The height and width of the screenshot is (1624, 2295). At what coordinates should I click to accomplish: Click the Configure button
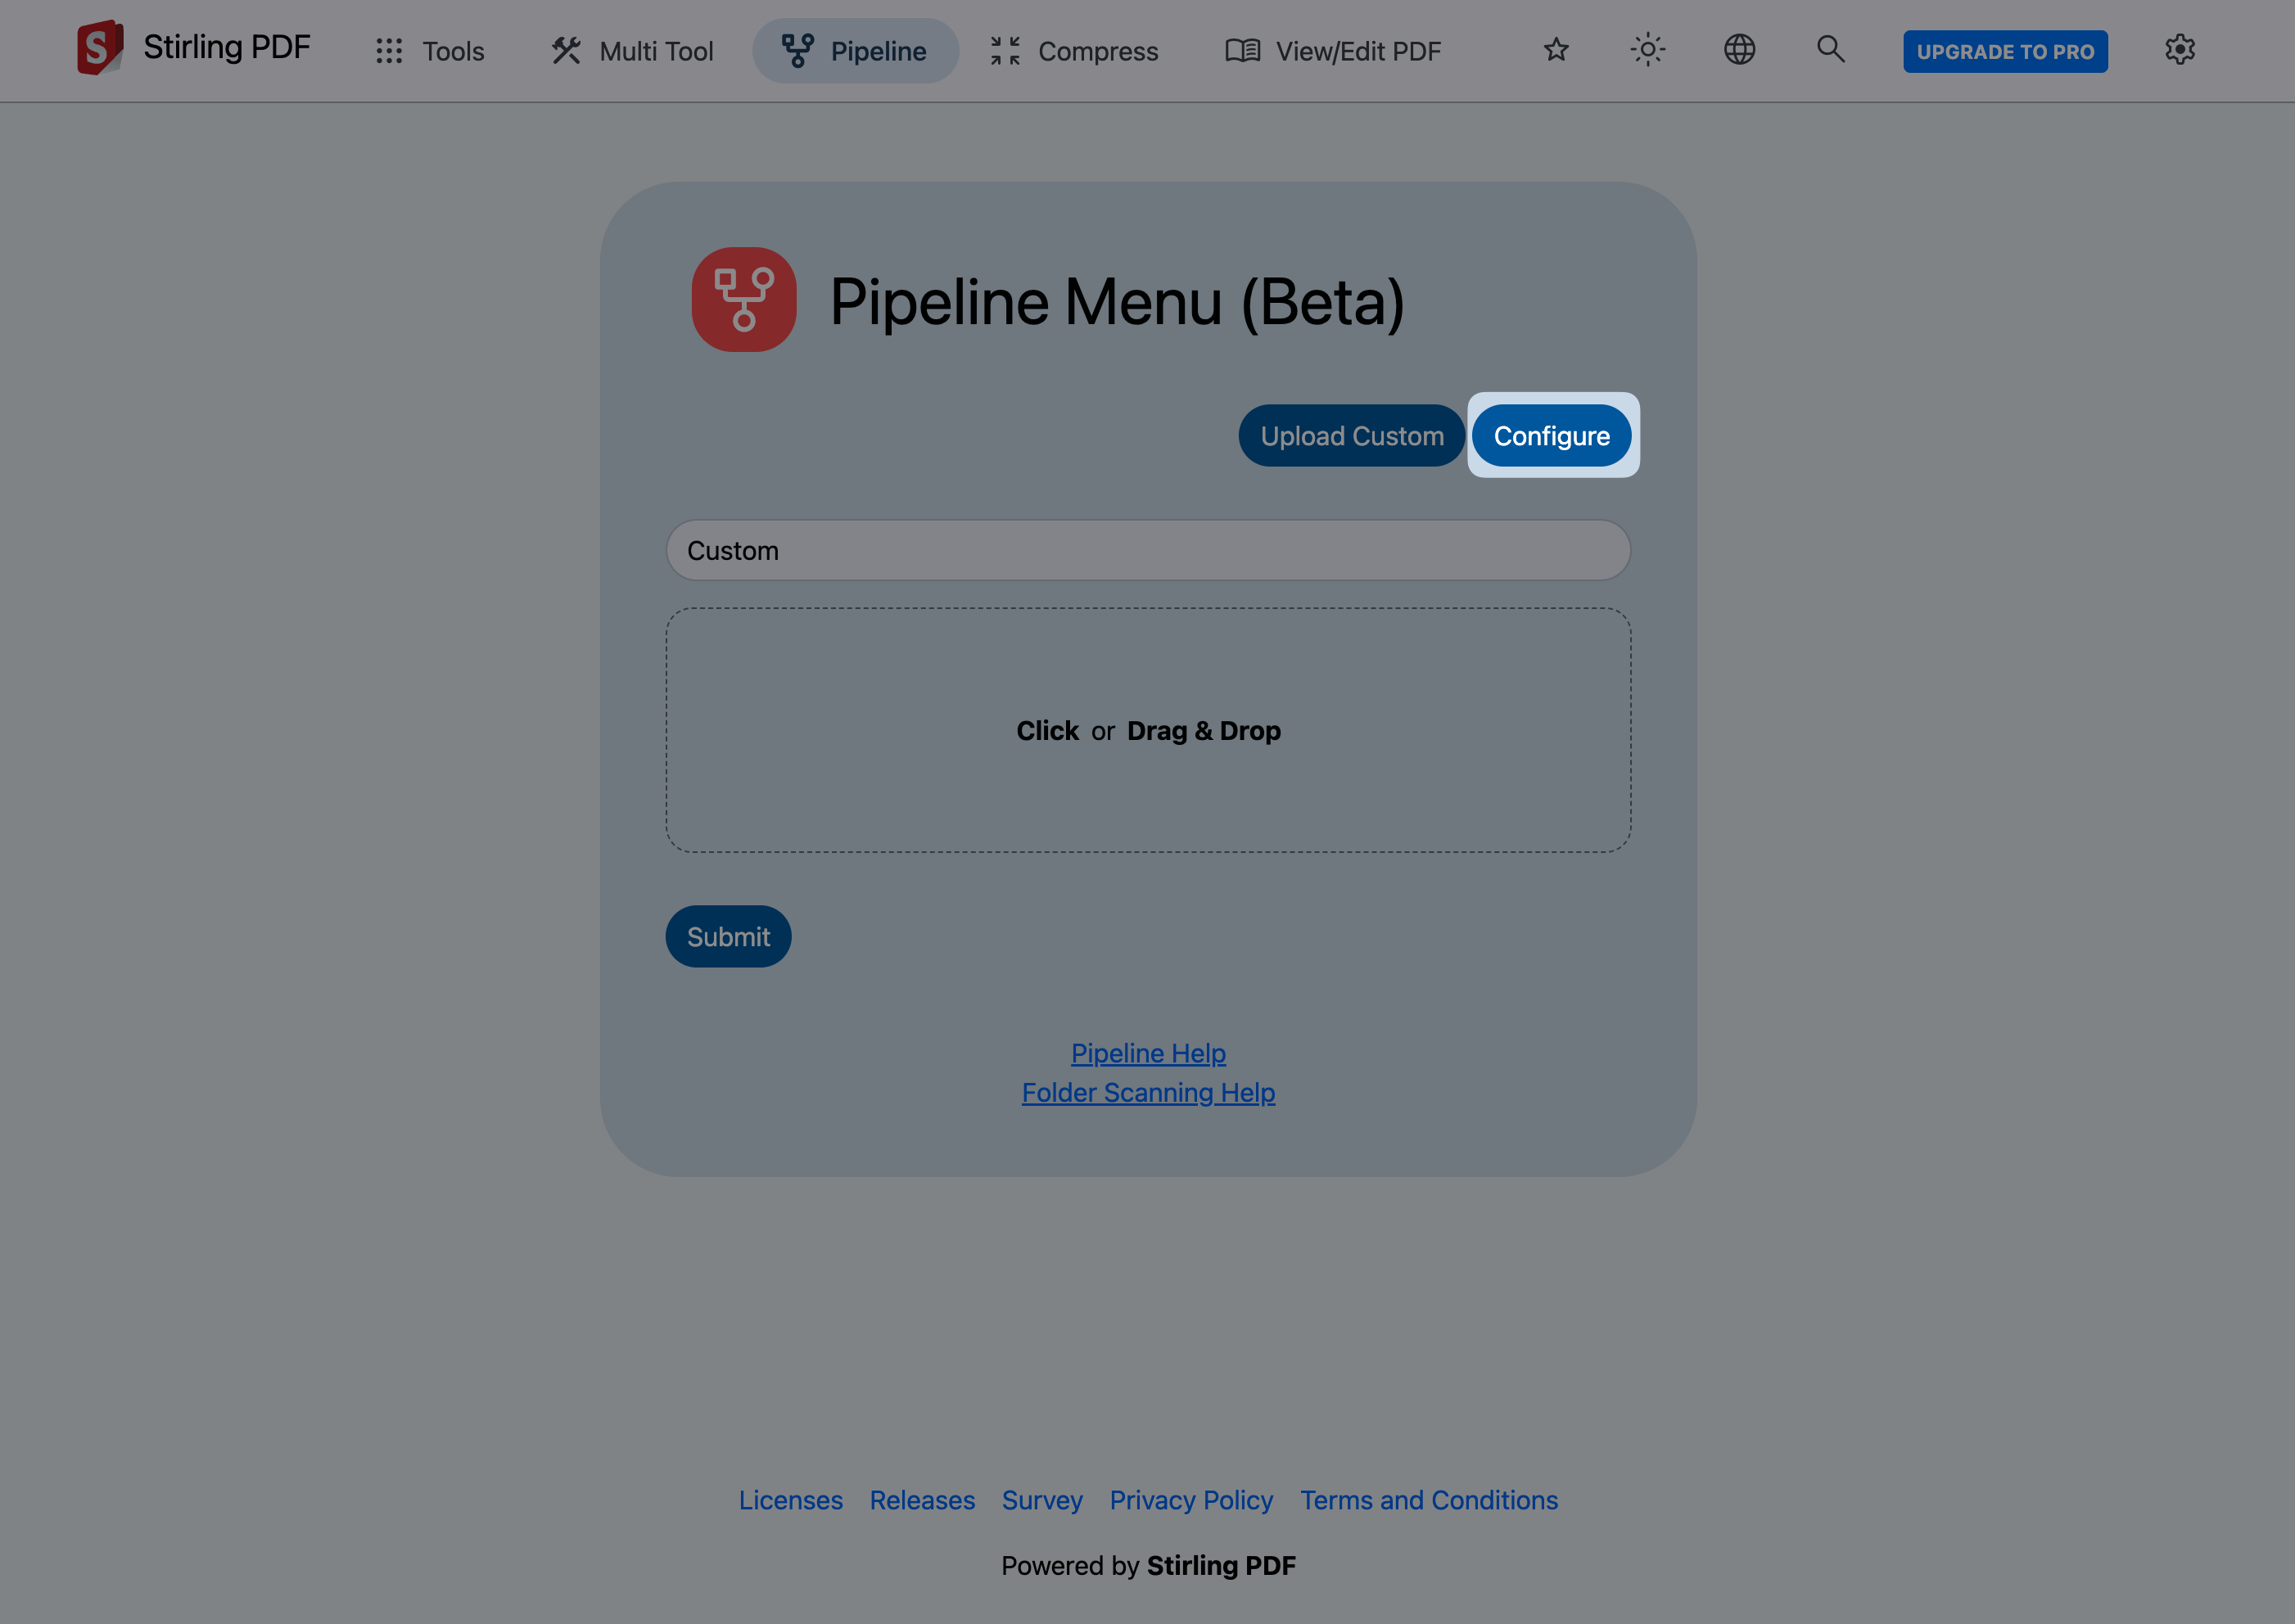tap(1551, 435)
